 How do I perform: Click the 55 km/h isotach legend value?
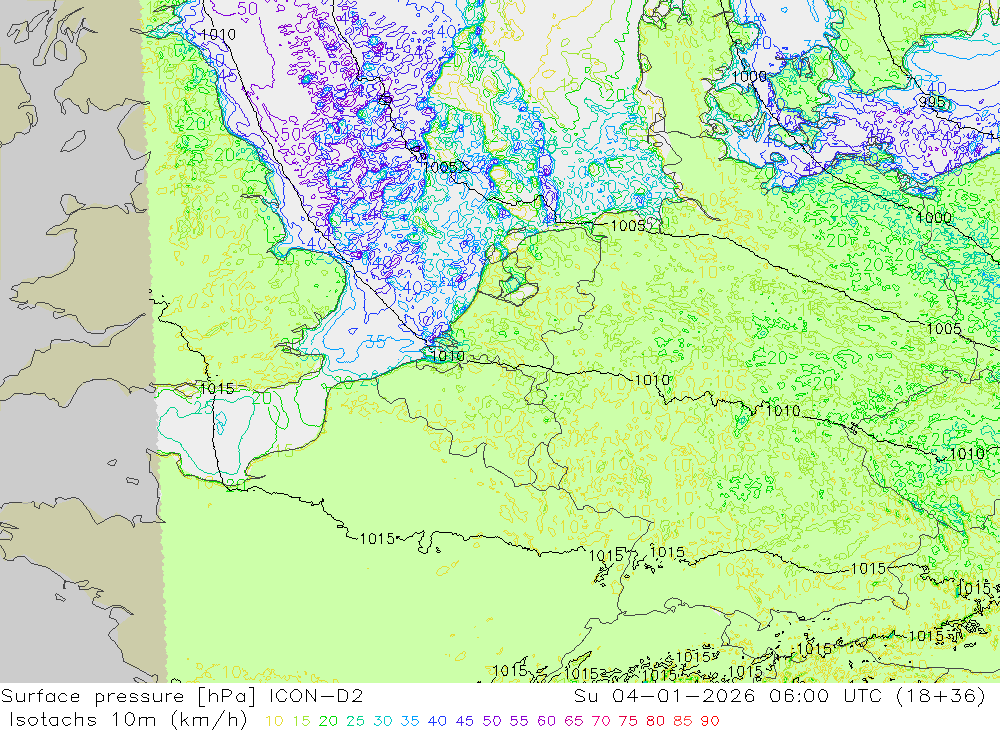pyautogui.click(x=518, y=721)
